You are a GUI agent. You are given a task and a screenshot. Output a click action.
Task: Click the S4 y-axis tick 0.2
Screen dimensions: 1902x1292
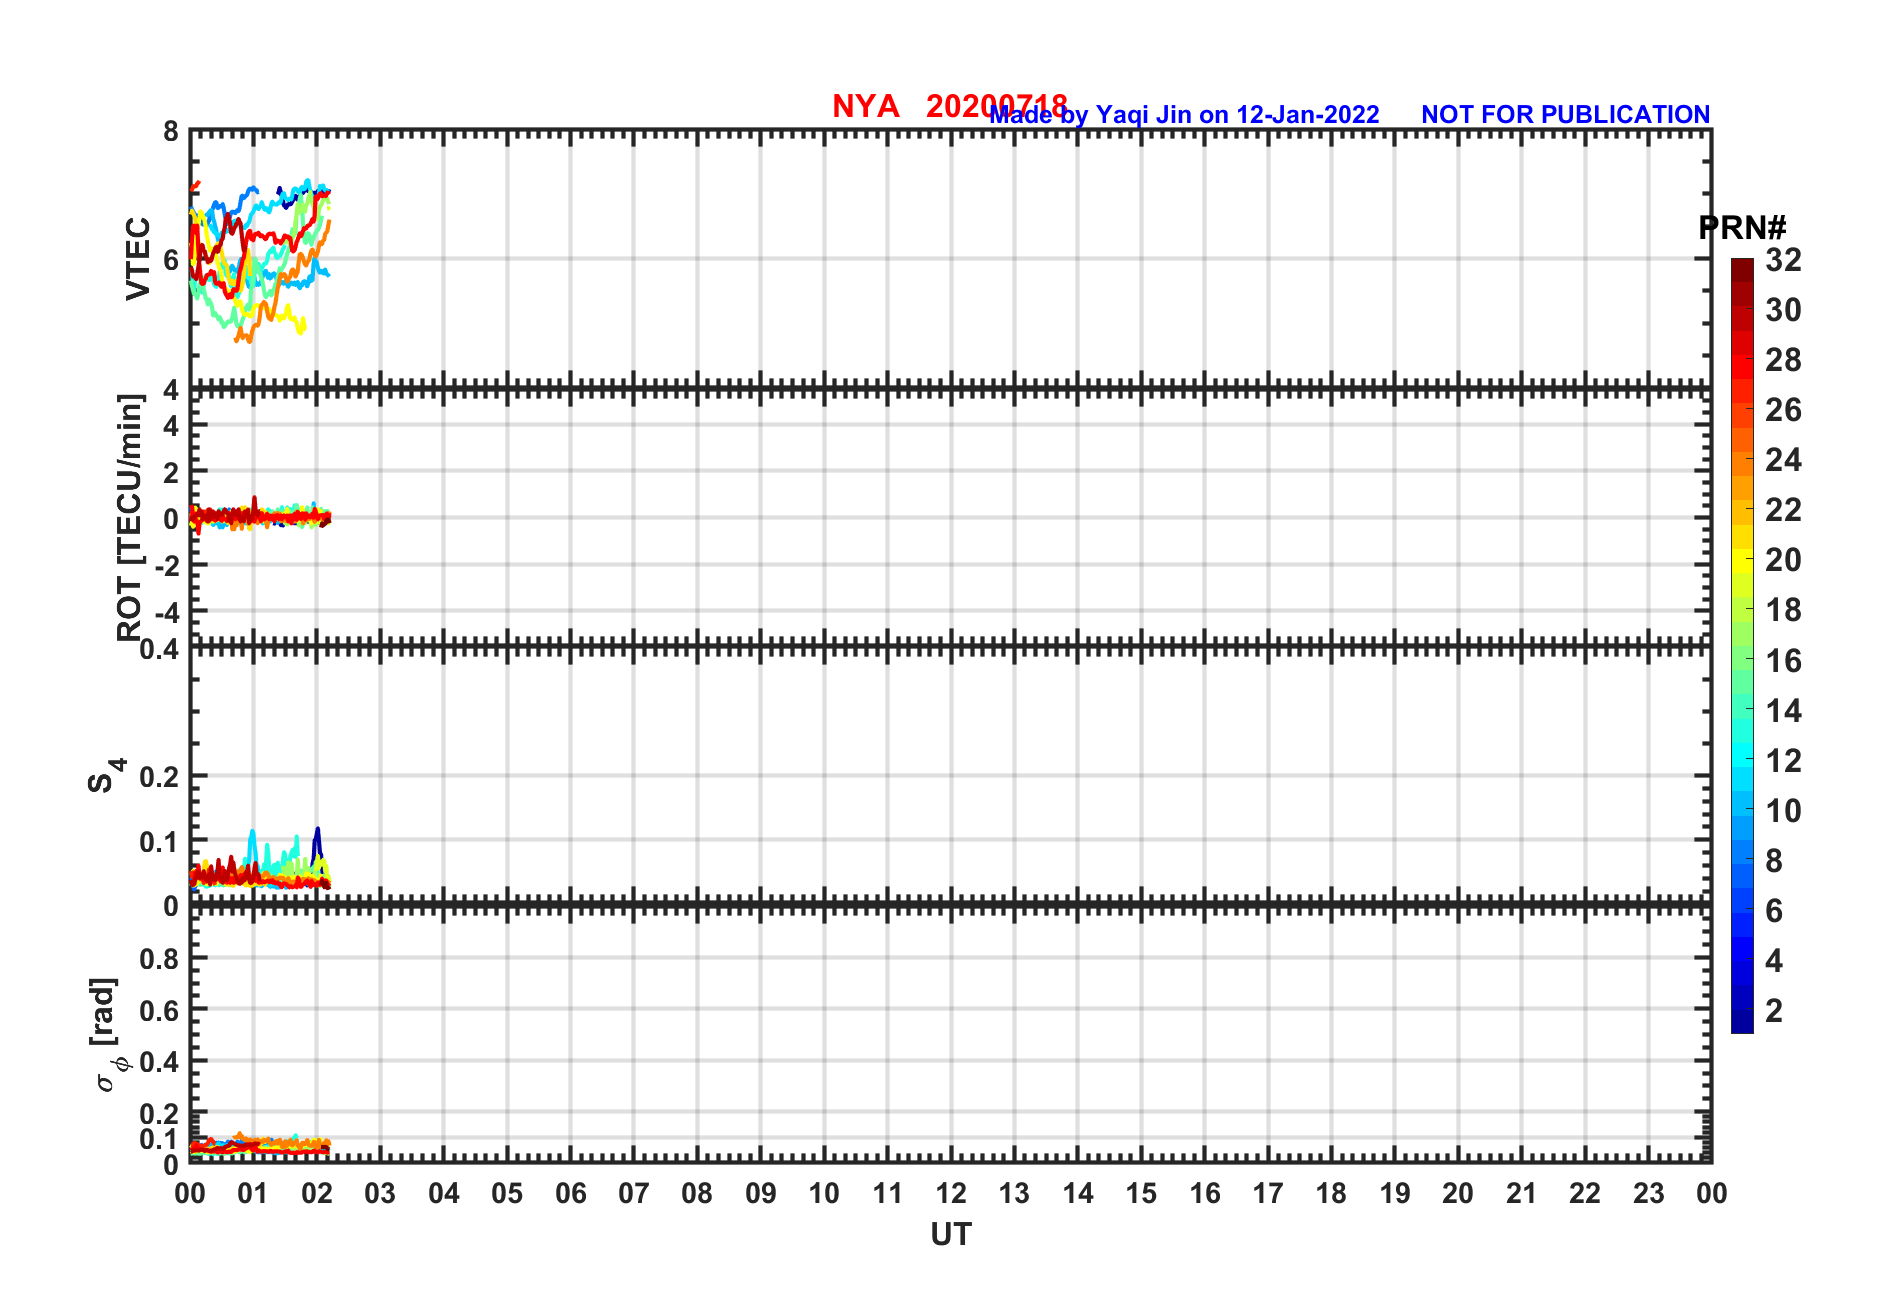click(160, 777)
